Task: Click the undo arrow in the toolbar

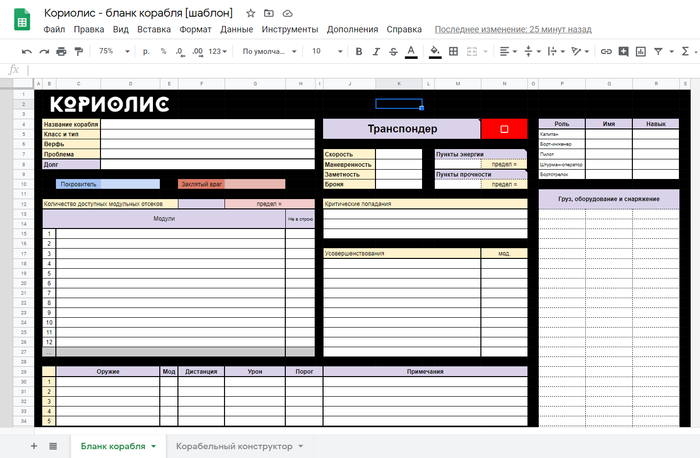Action: click(27, 51)
